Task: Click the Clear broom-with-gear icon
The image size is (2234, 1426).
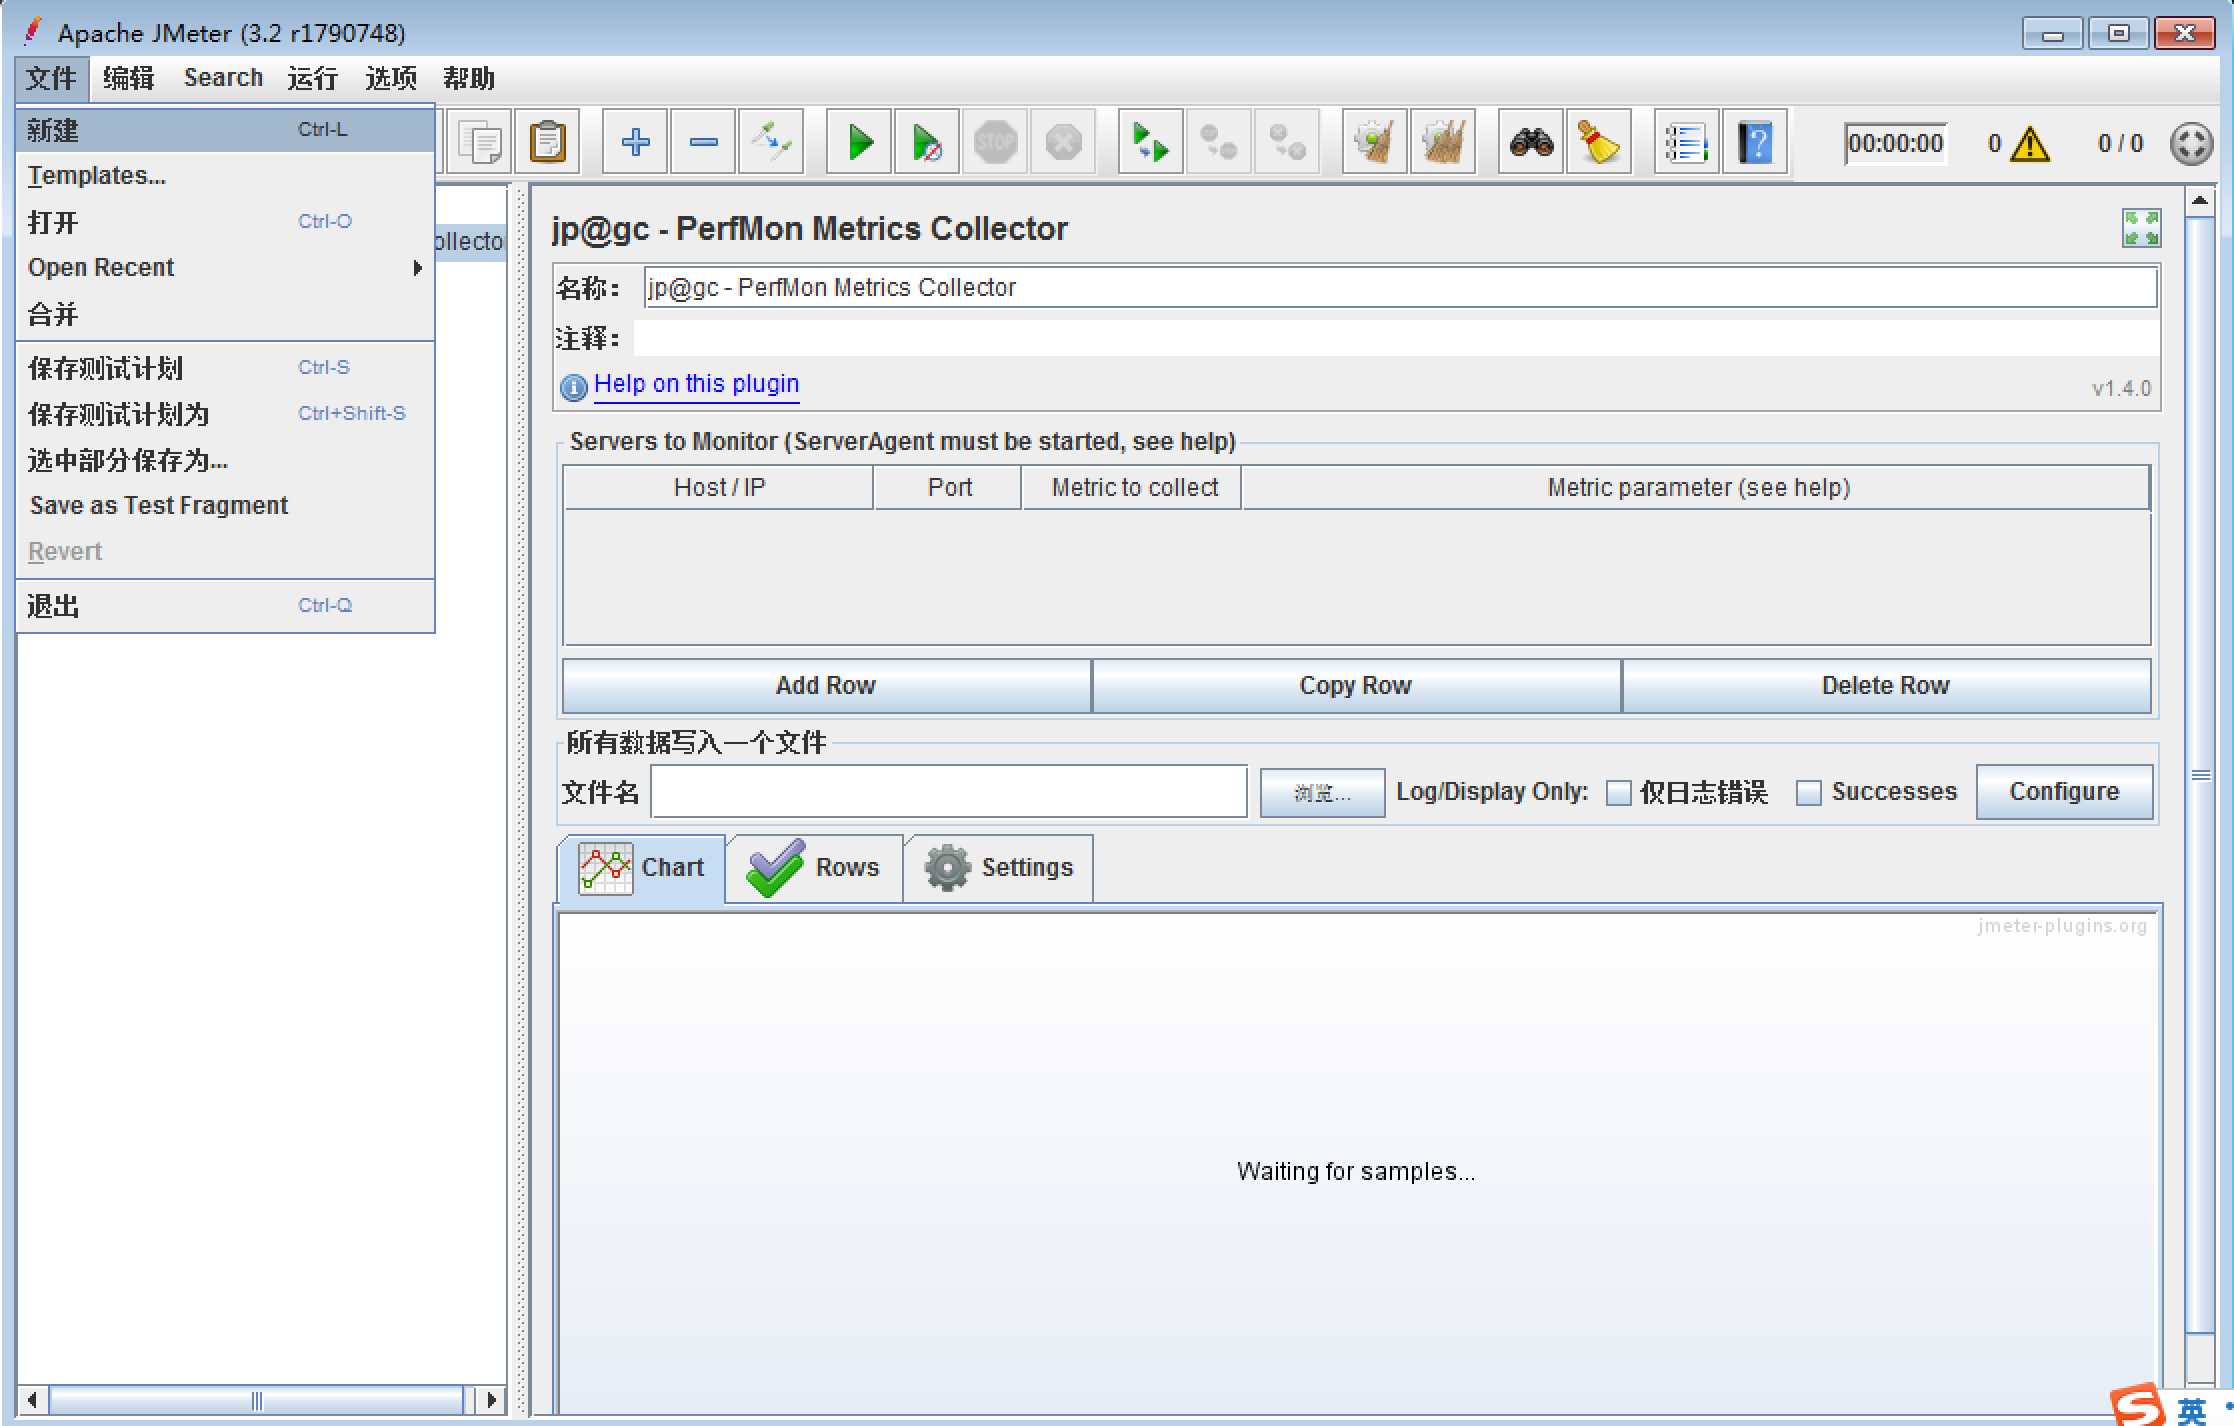Action: tap(1374, 142)
